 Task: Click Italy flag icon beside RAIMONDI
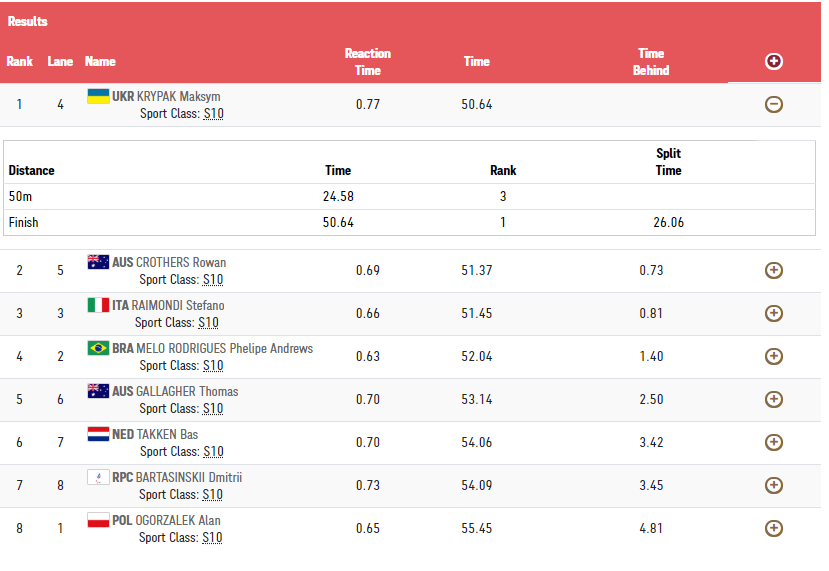click(x=98, y=305)
